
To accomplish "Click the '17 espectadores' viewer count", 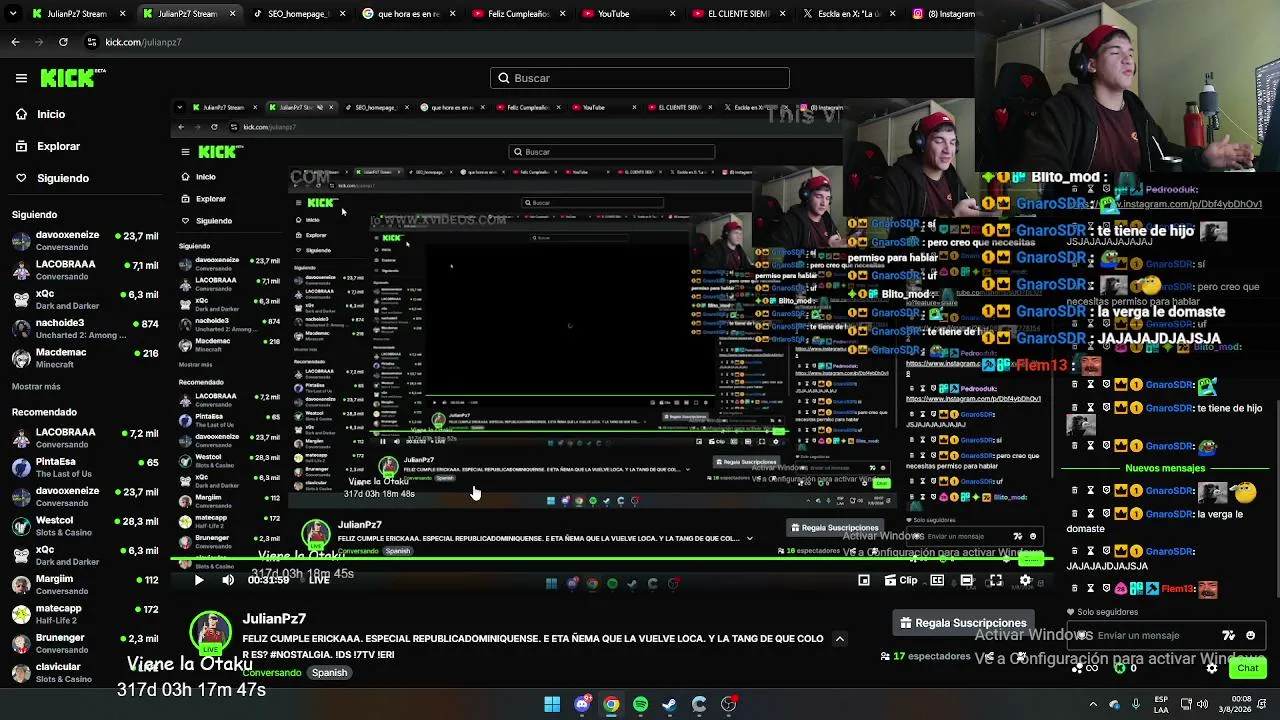I will pos(924,656).
